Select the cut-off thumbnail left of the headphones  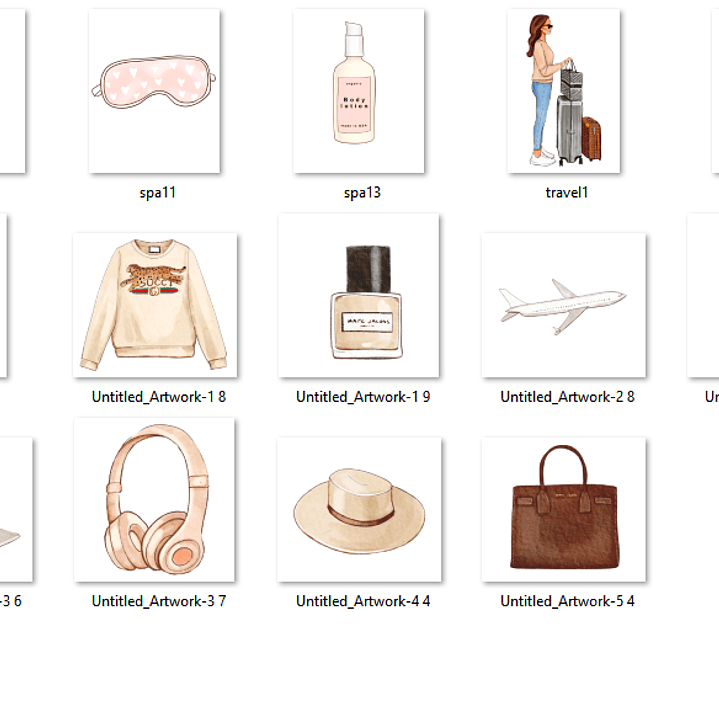point(15,509)
